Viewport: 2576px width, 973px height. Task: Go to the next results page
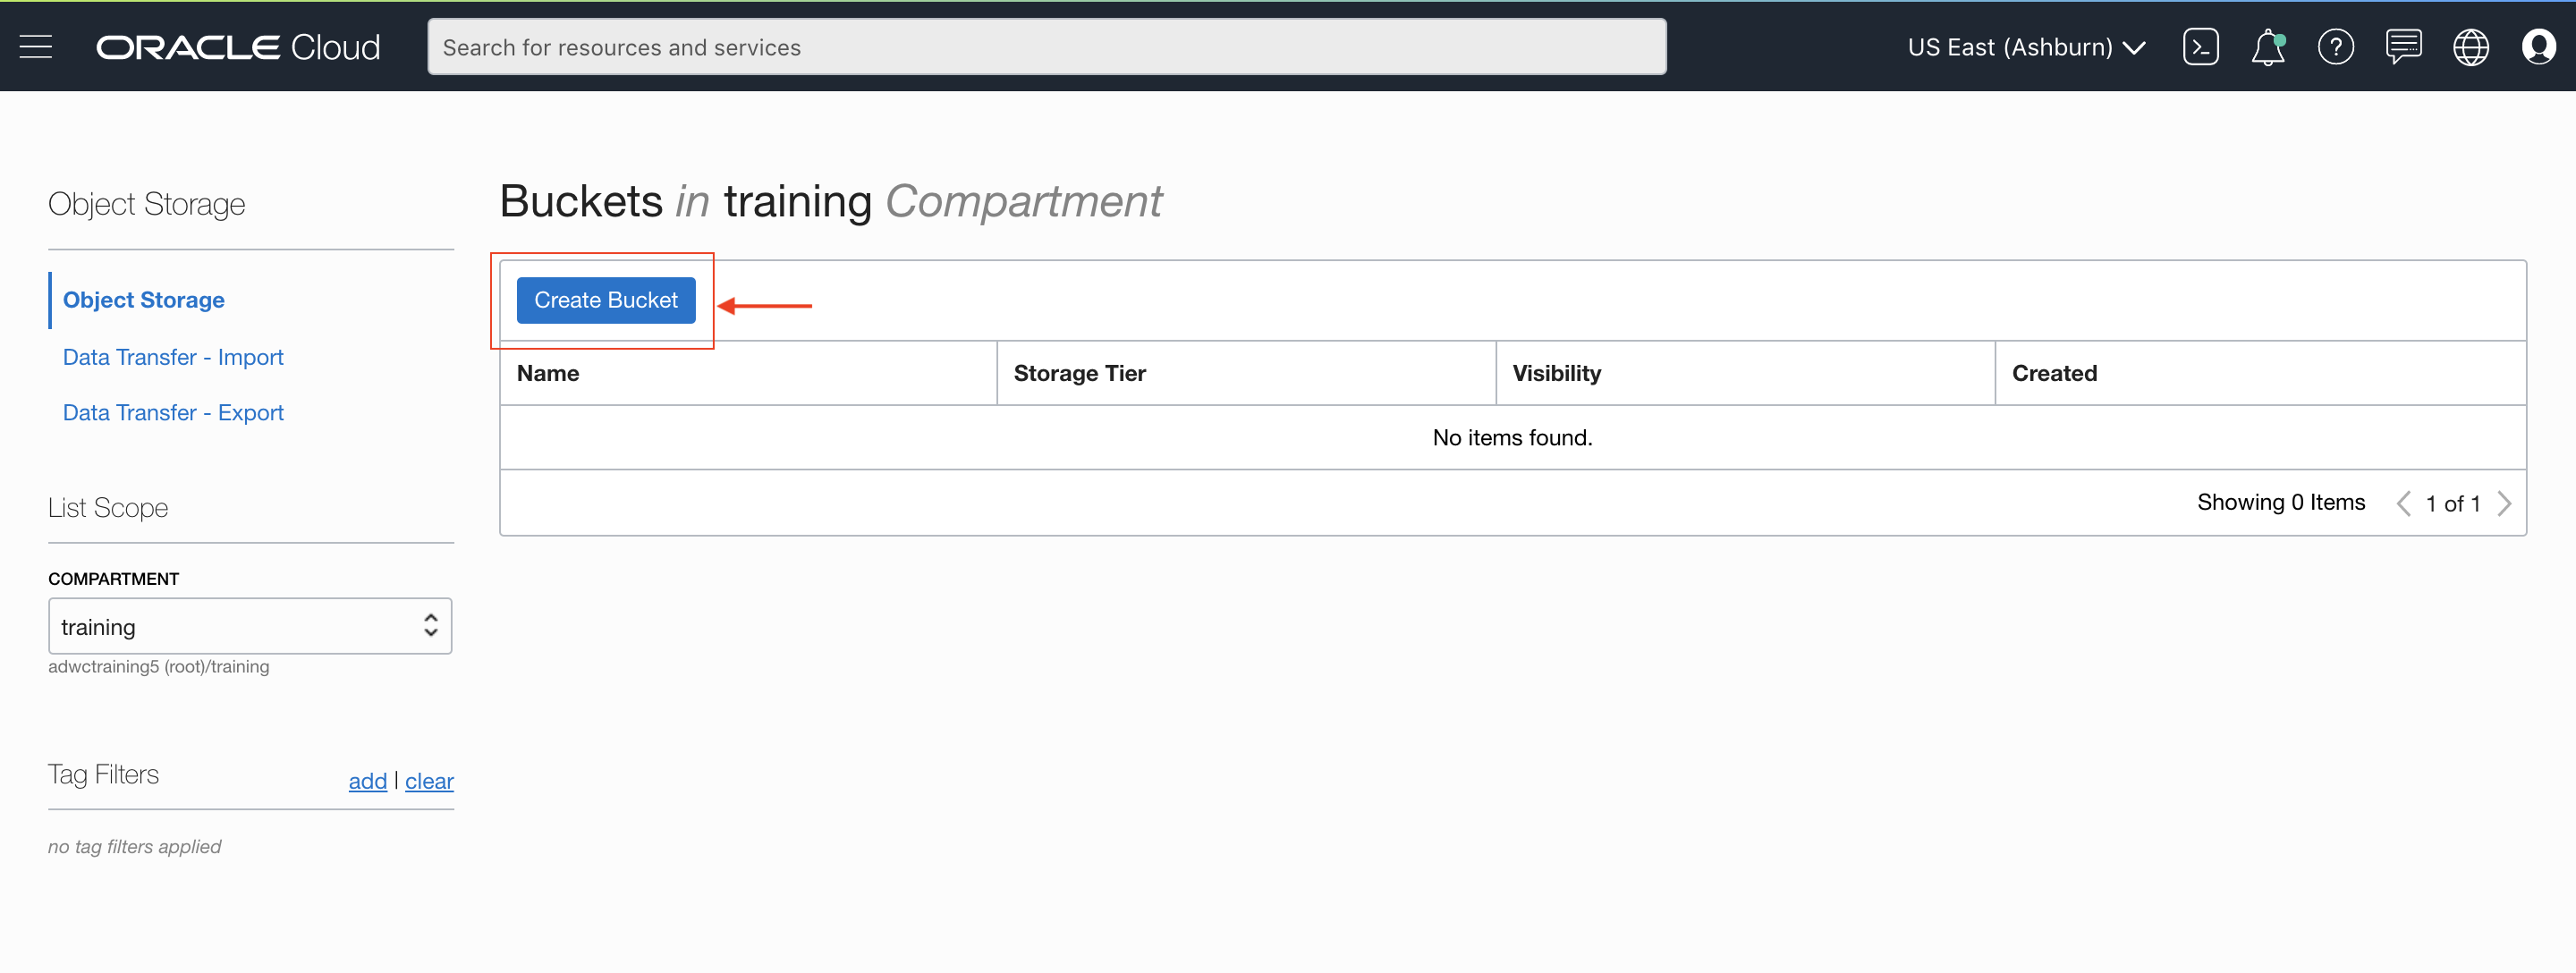2504,503
